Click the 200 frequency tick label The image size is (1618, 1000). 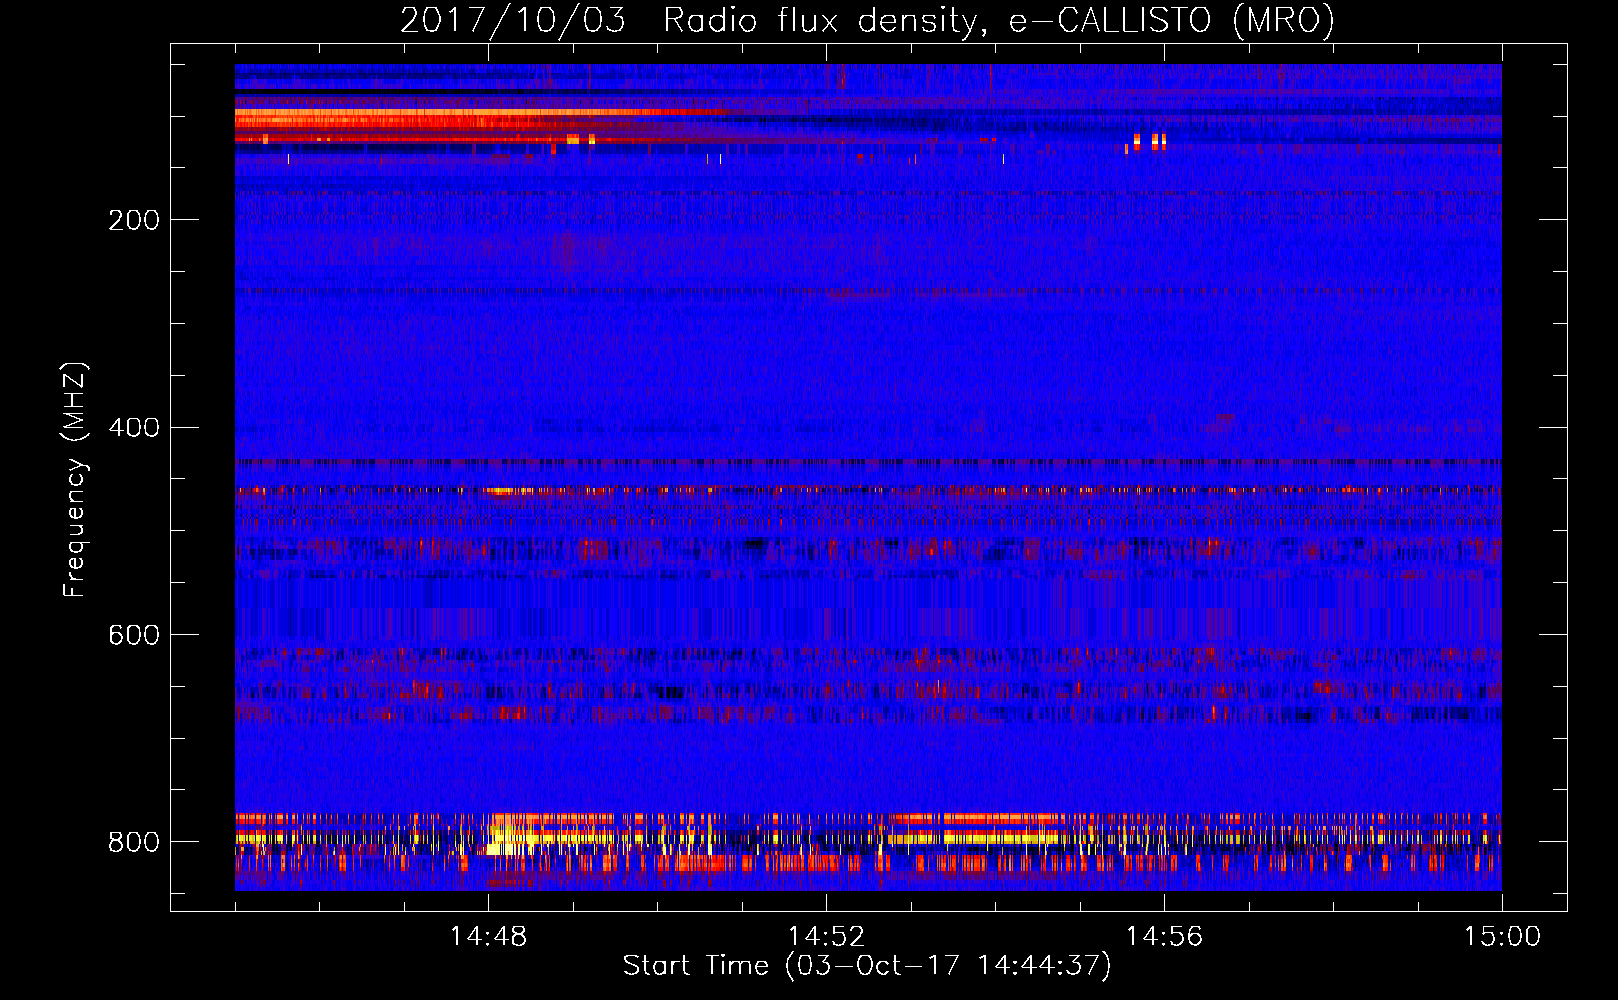134,220
